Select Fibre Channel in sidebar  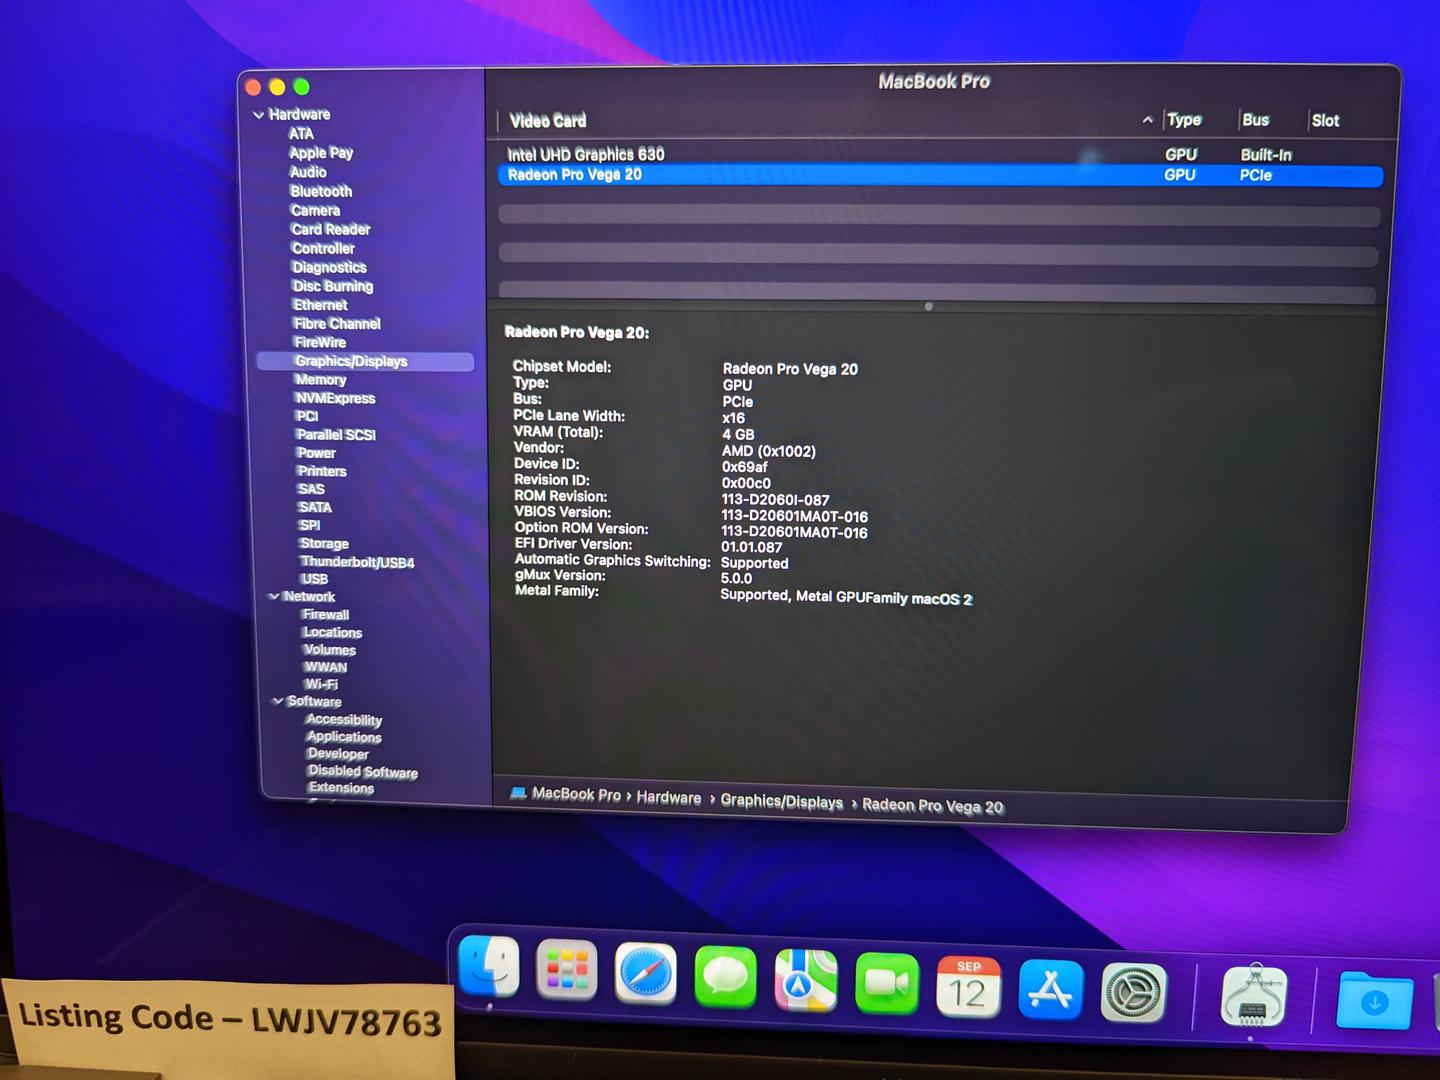[x=337, y=324]
